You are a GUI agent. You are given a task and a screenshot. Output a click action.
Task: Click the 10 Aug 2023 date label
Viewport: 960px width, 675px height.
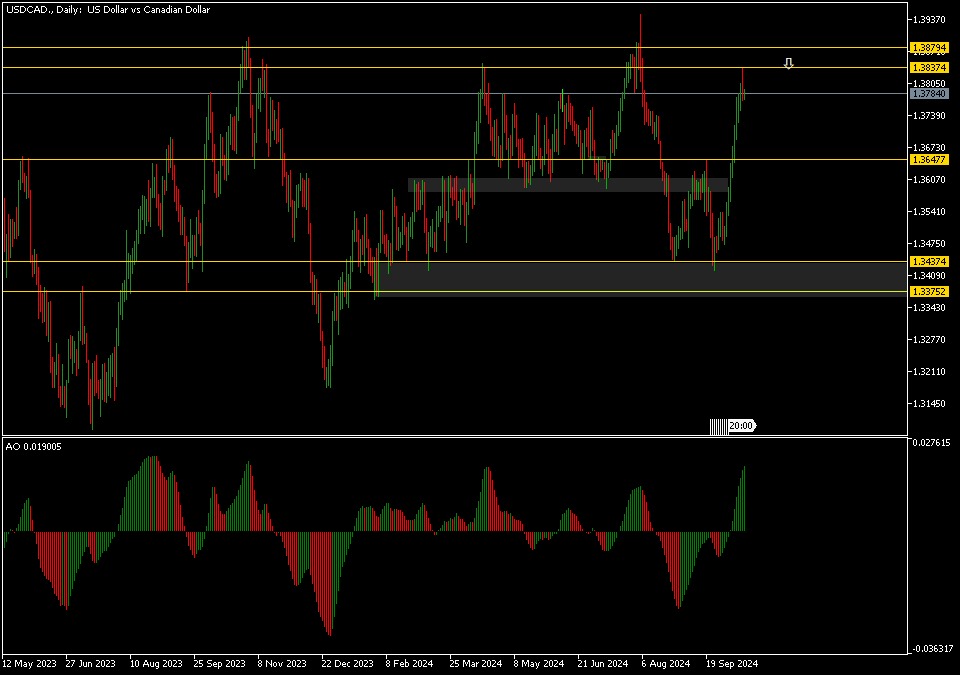point(156,663)
